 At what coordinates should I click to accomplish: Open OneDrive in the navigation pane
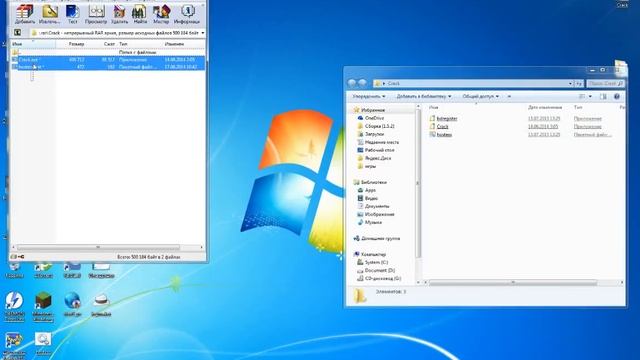coord(371,118)
